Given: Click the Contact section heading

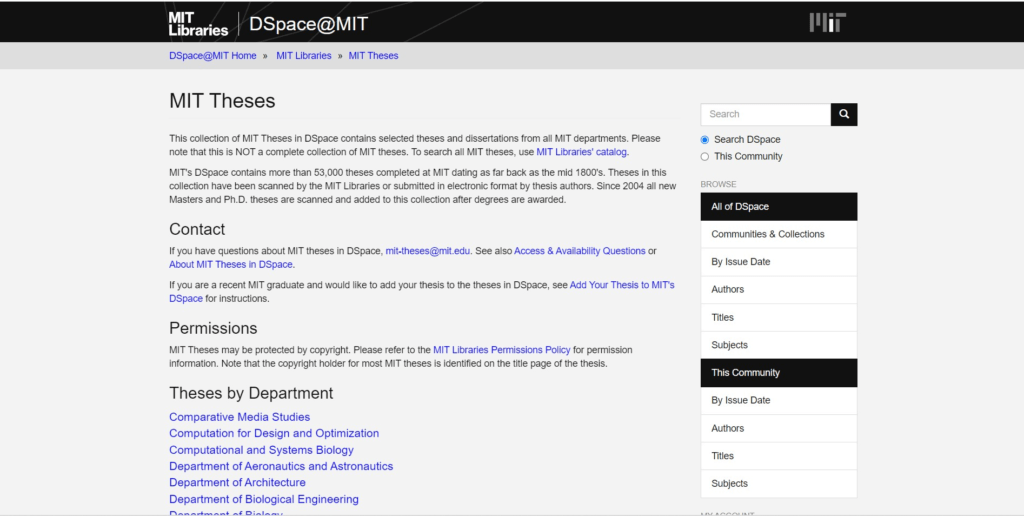Looking at the screenshot, I should pos(197,229).
